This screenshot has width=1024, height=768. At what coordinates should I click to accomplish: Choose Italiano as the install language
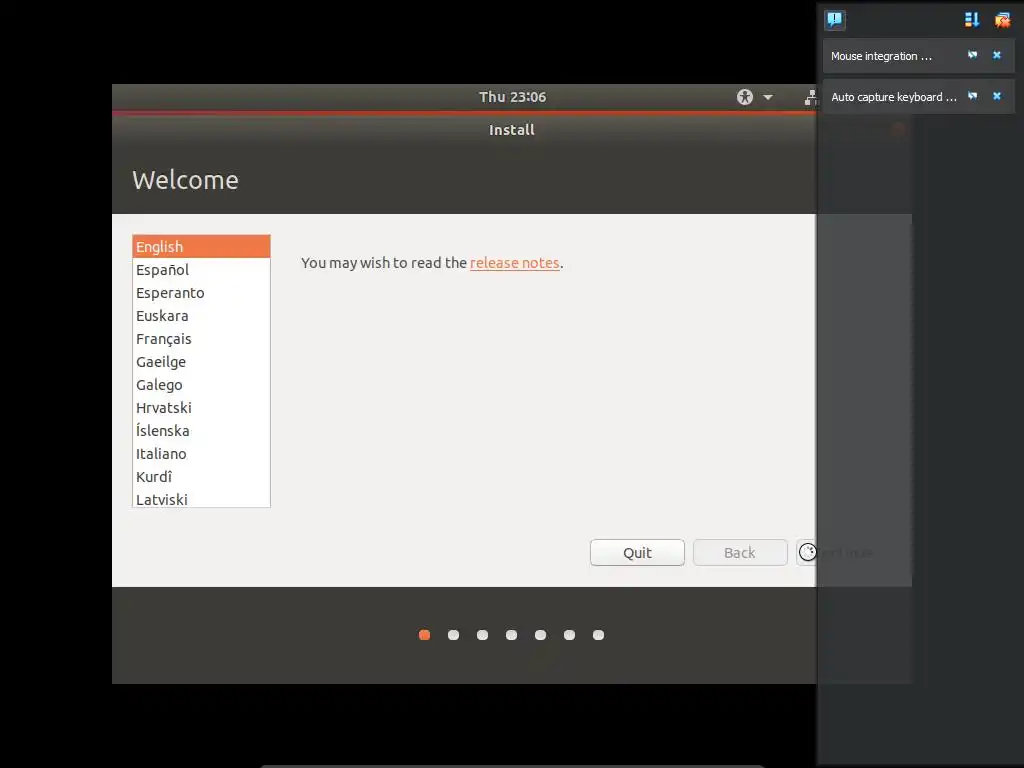[x=201, y=454]
